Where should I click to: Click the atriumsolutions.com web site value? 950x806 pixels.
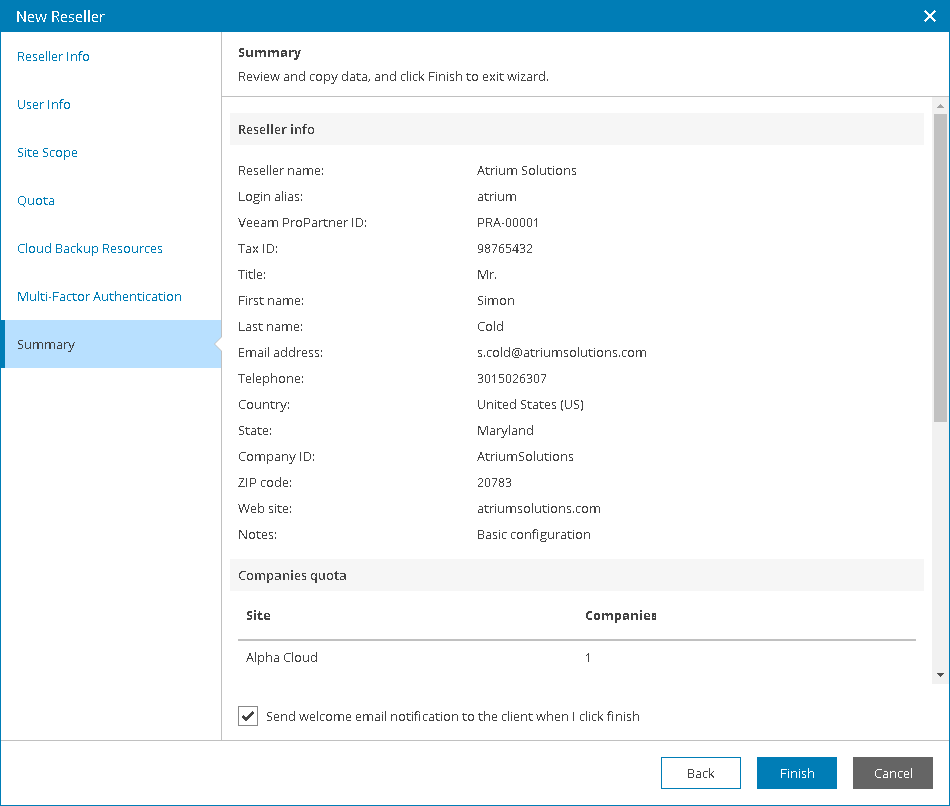pyautogui.click(x=538, y=509)
